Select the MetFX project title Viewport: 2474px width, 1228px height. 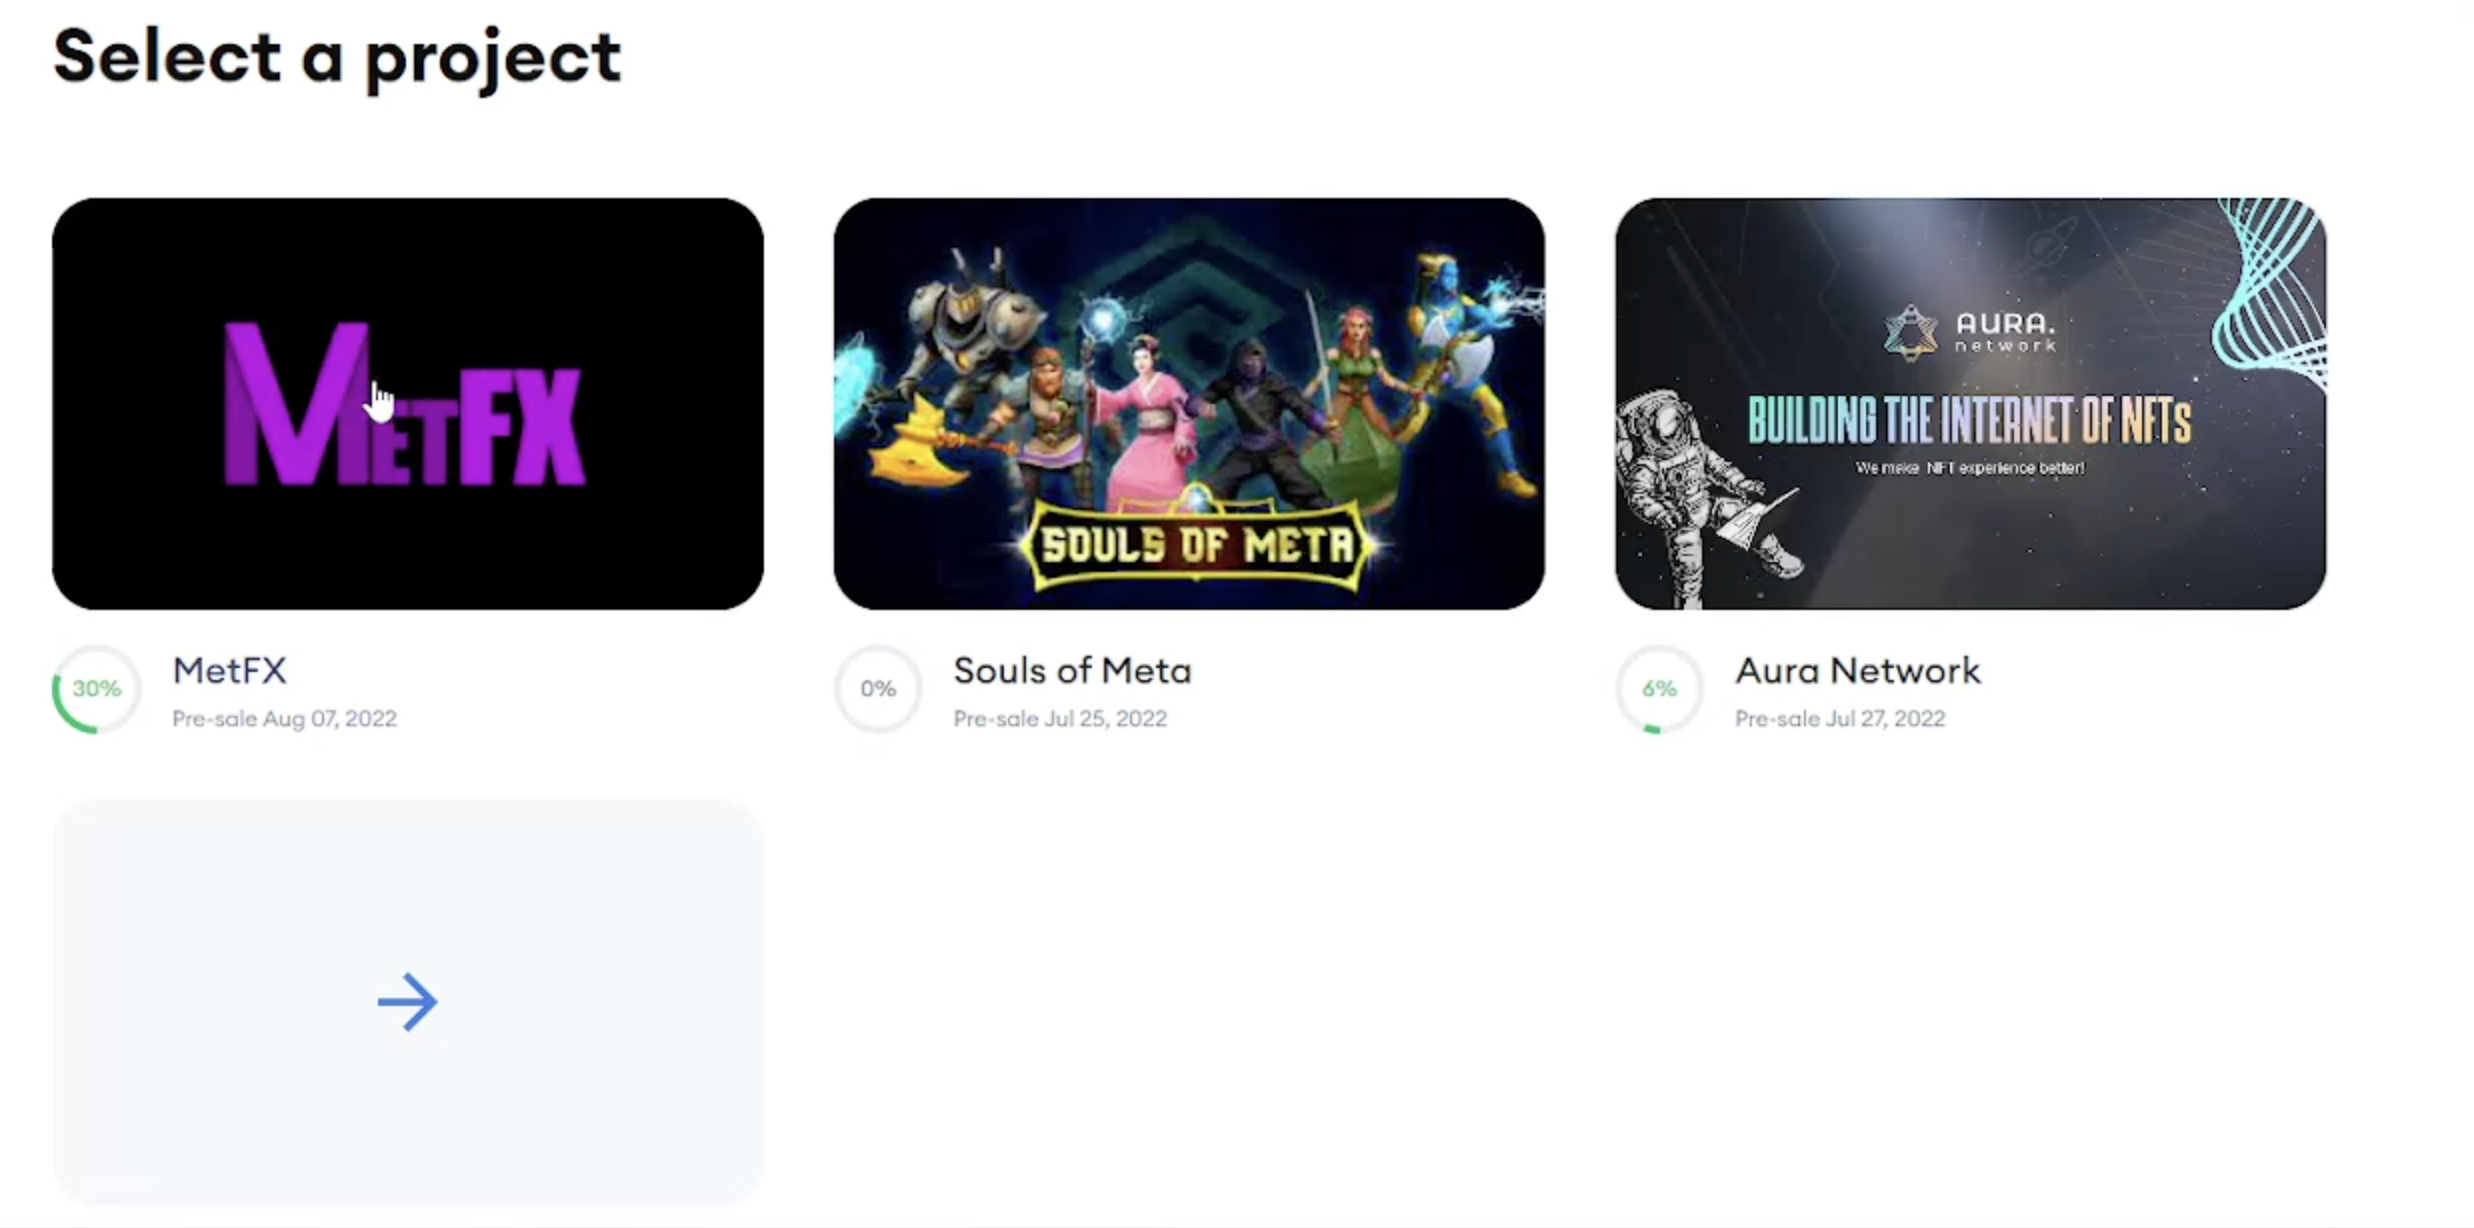229,670
